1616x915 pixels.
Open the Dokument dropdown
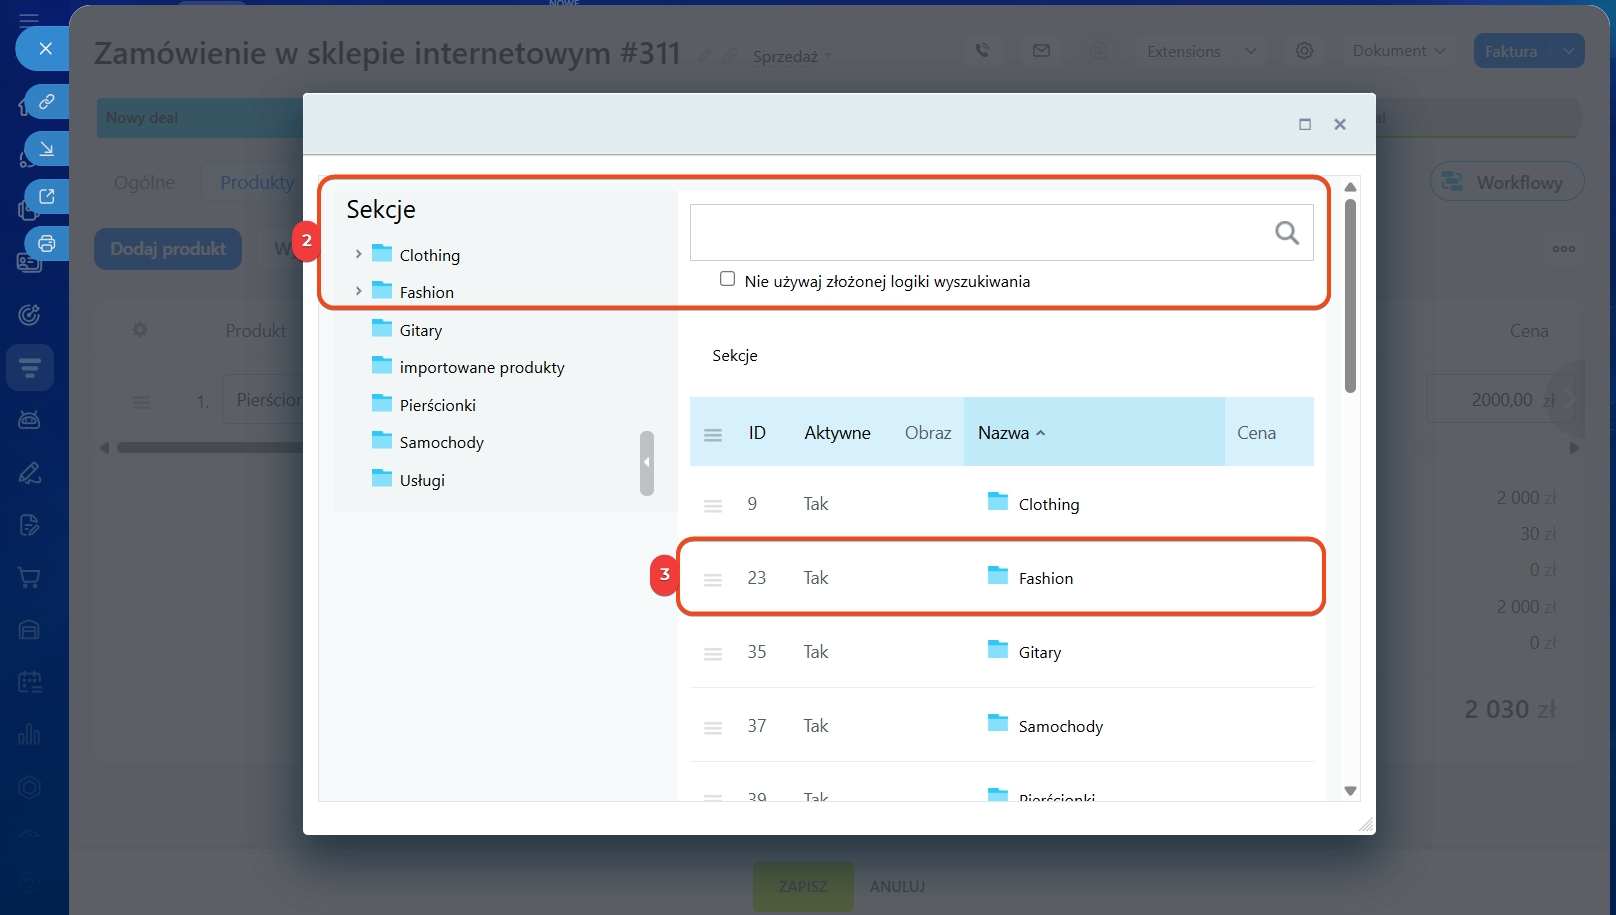[x=1398, y=51]
